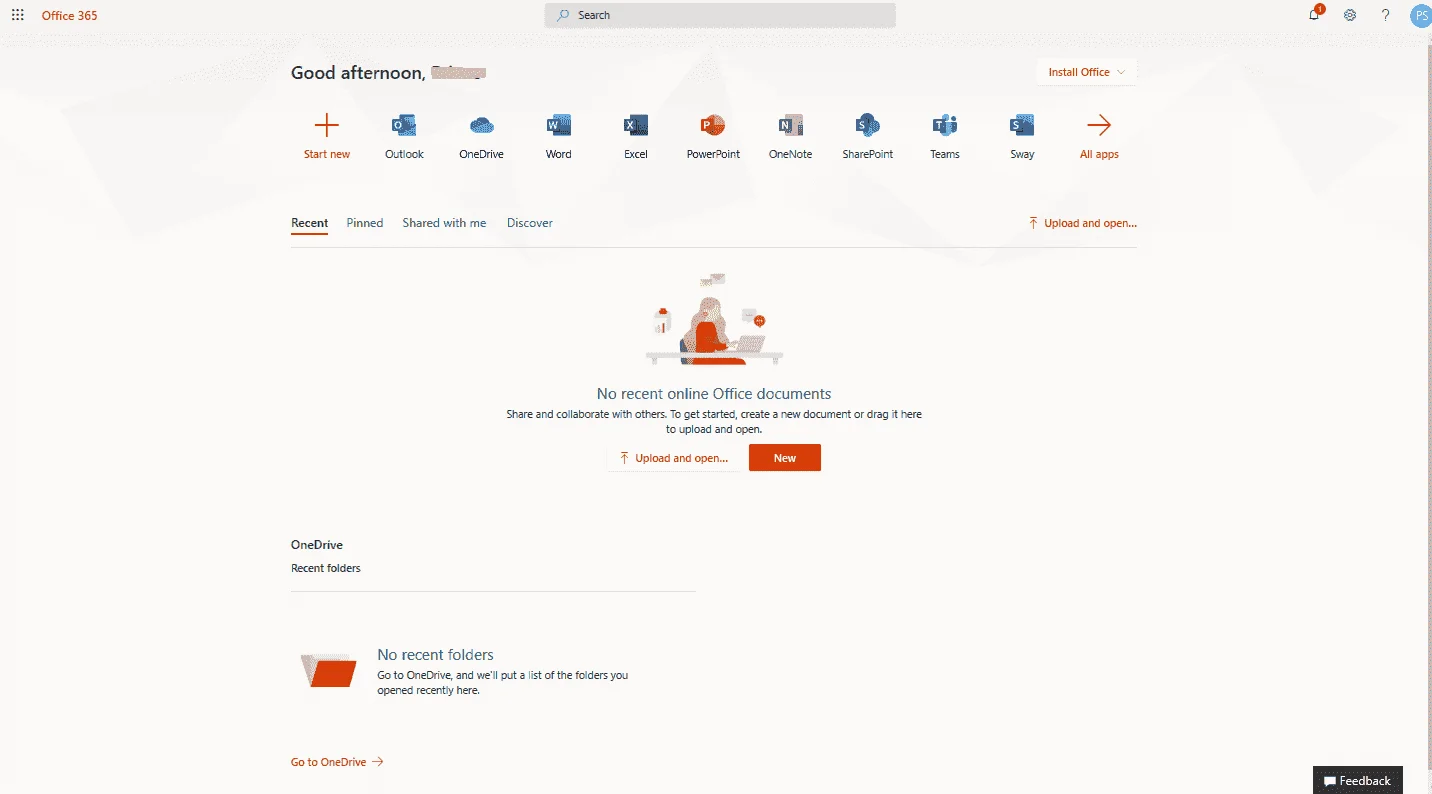The width and height of the screenshot is (1432, 794).
Task: Expand the Install Office dropdown
Action: pyautogui.click(x=1086, y=72)
